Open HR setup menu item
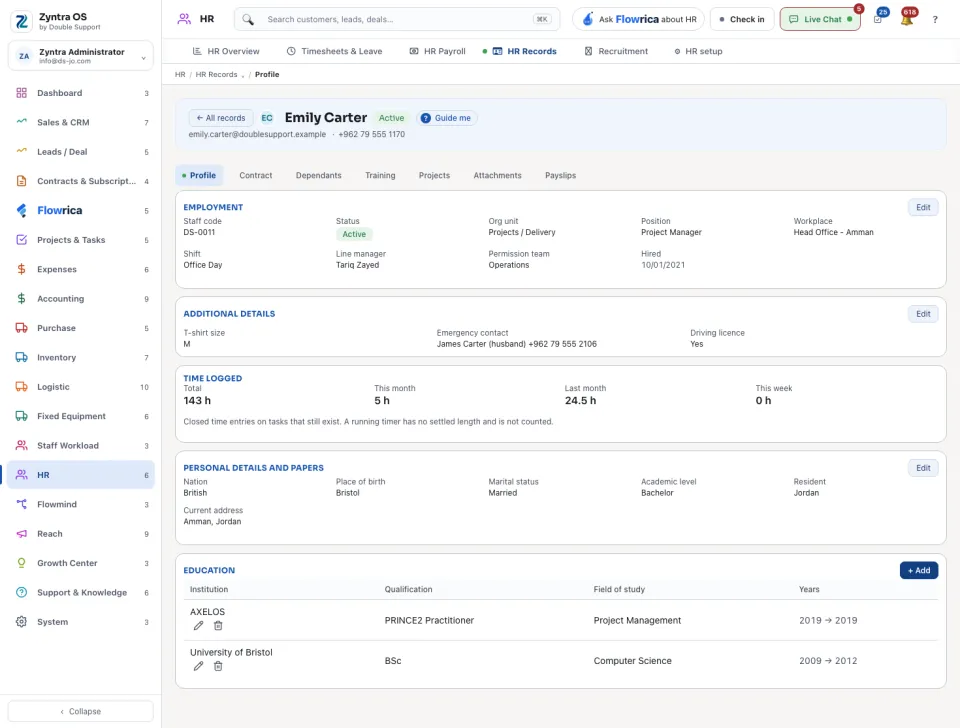 click(x=698, y=51)
